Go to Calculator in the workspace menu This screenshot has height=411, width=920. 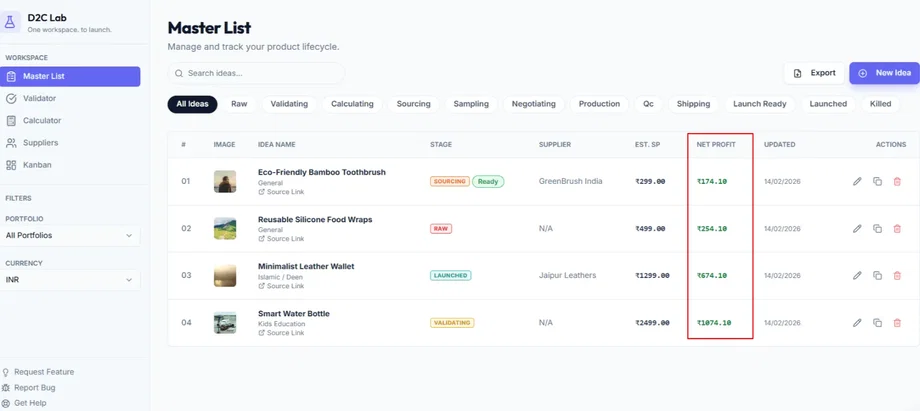click(x=42, y=120)
